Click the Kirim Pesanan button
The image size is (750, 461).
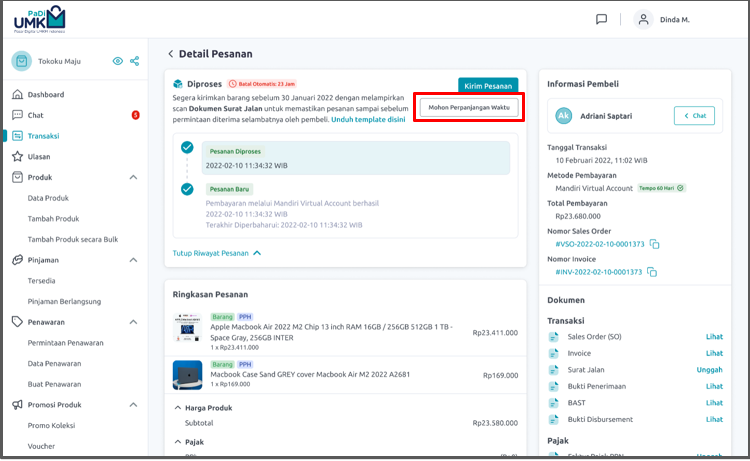(488, 86)
